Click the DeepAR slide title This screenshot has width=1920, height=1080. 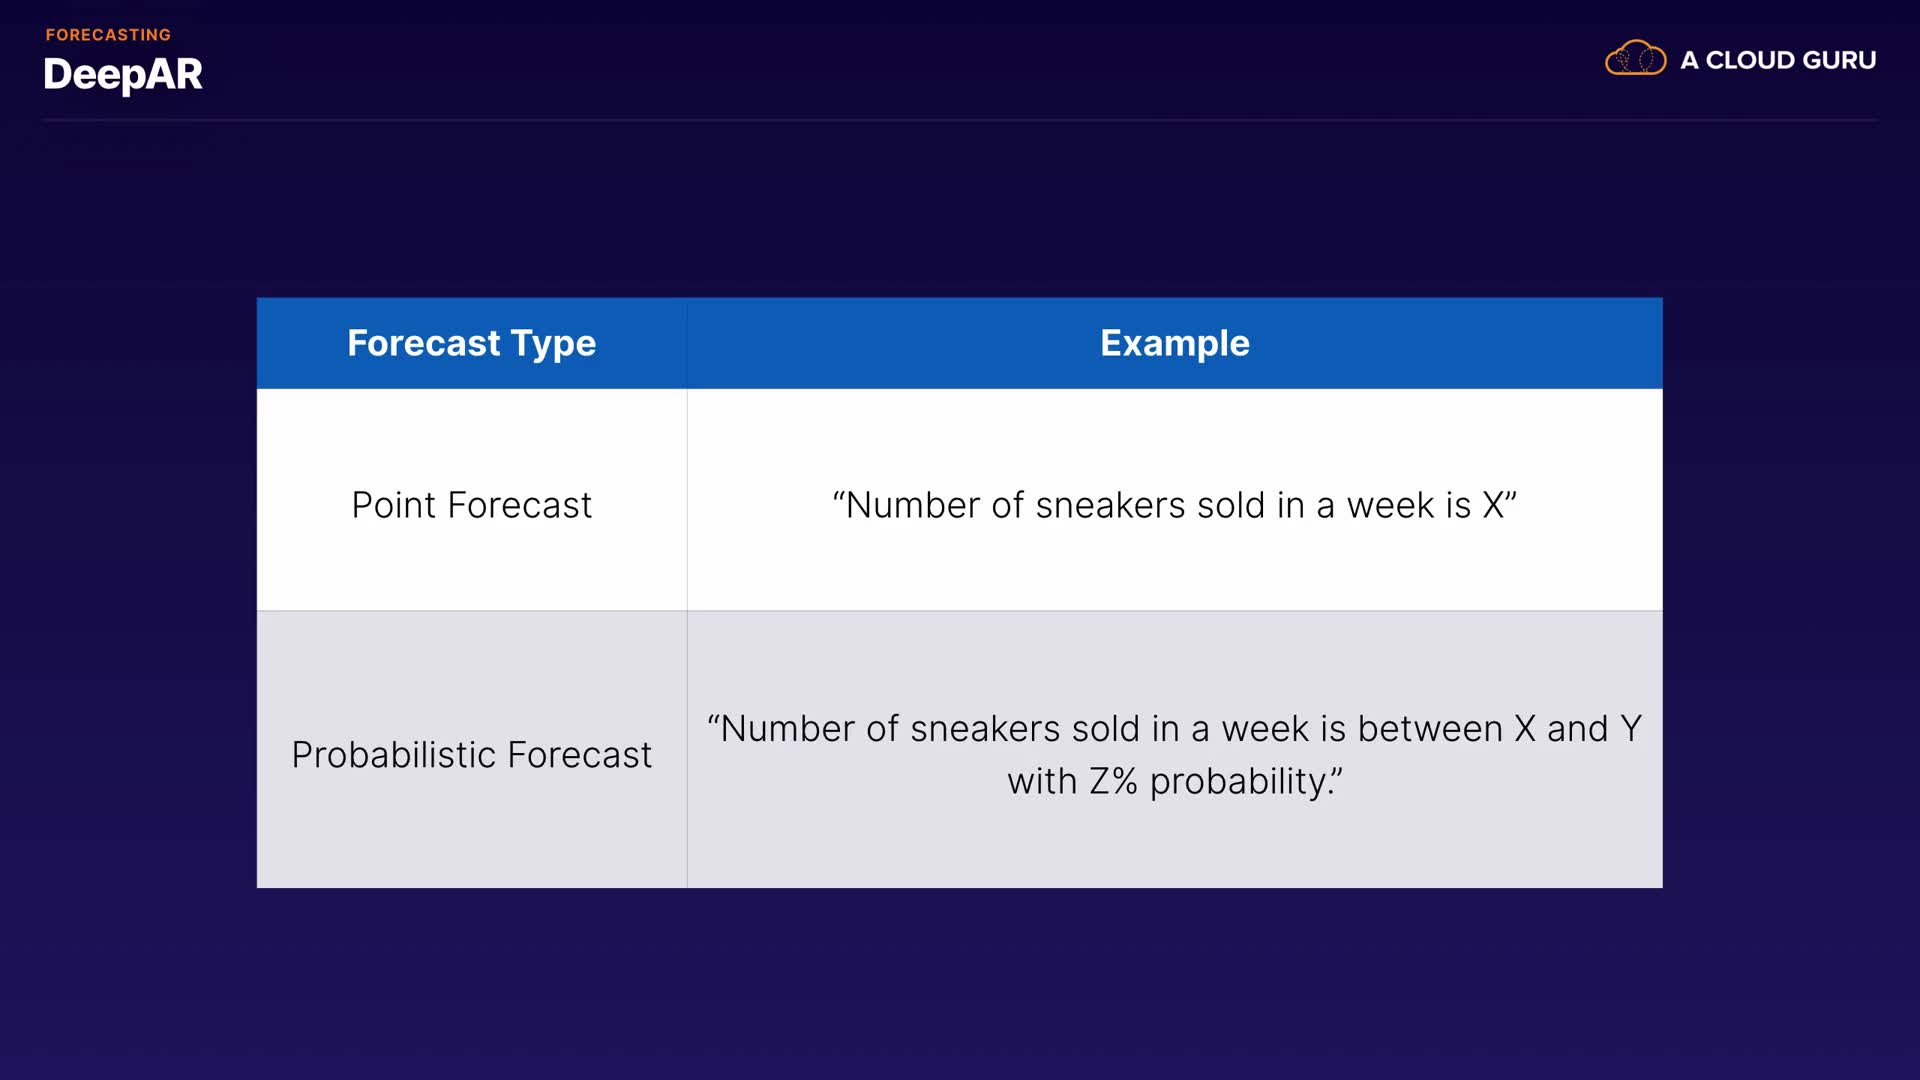123,75
